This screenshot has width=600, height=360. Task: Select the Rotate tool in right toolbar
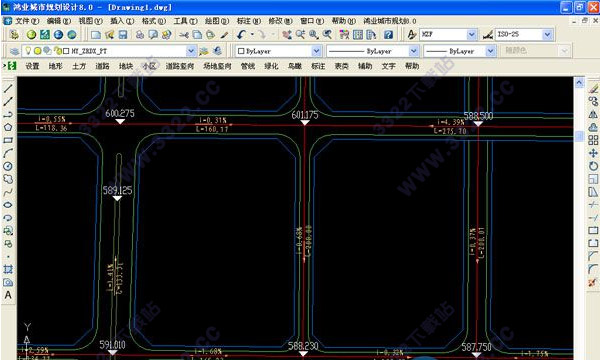tap(593, 166)
